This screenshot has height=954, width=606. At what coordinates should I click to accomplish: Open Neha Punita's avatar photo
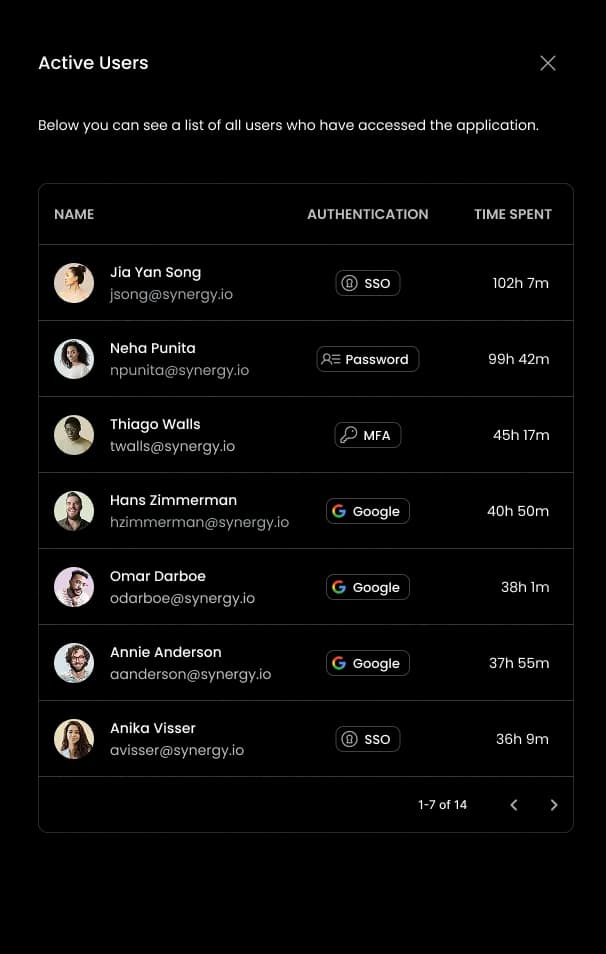74,359
